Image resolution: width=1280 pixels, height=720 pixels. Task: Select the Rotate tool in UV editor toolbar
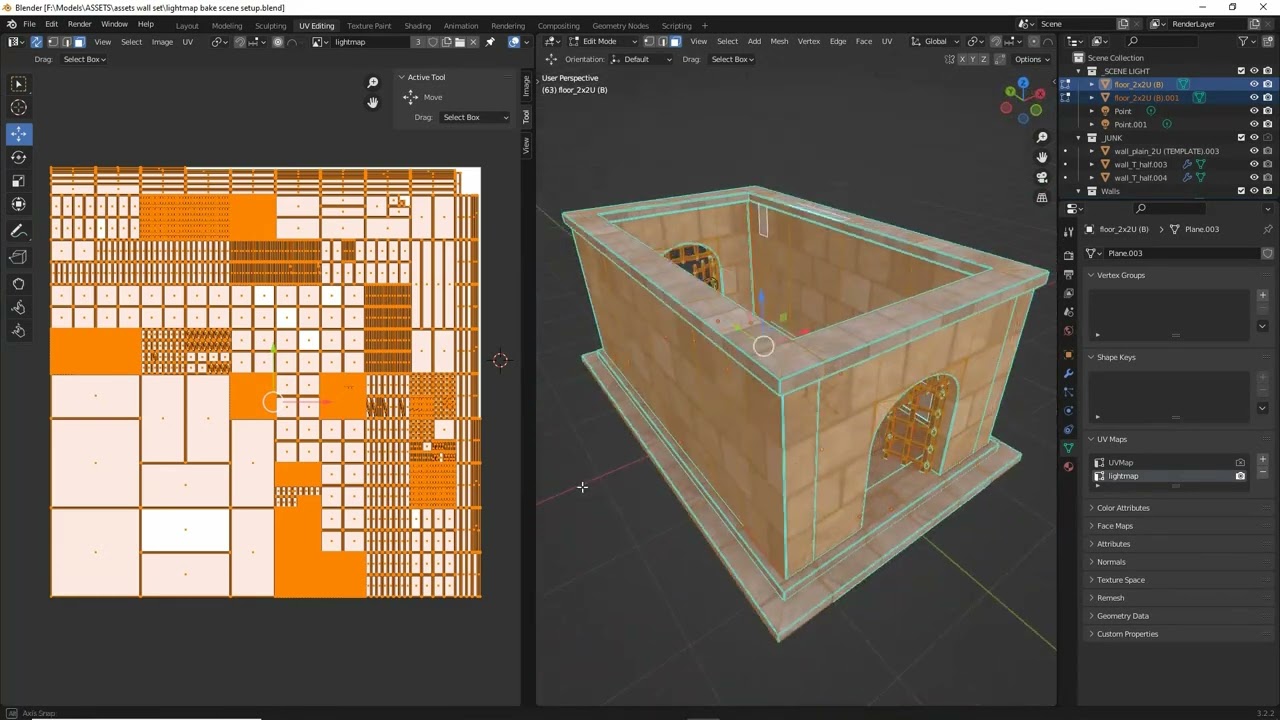[x=19, y=157]
